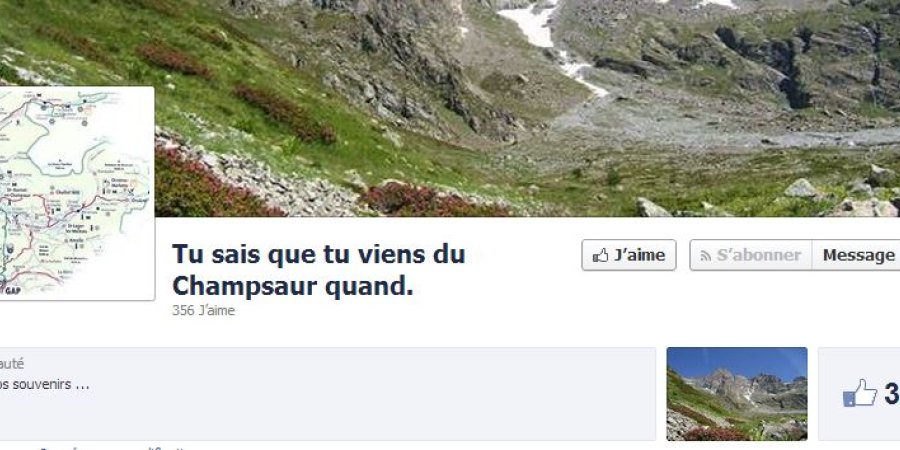Send a message via Message button
The height and width of the screenshot is (450, 900).
click(x=858, y=255)
